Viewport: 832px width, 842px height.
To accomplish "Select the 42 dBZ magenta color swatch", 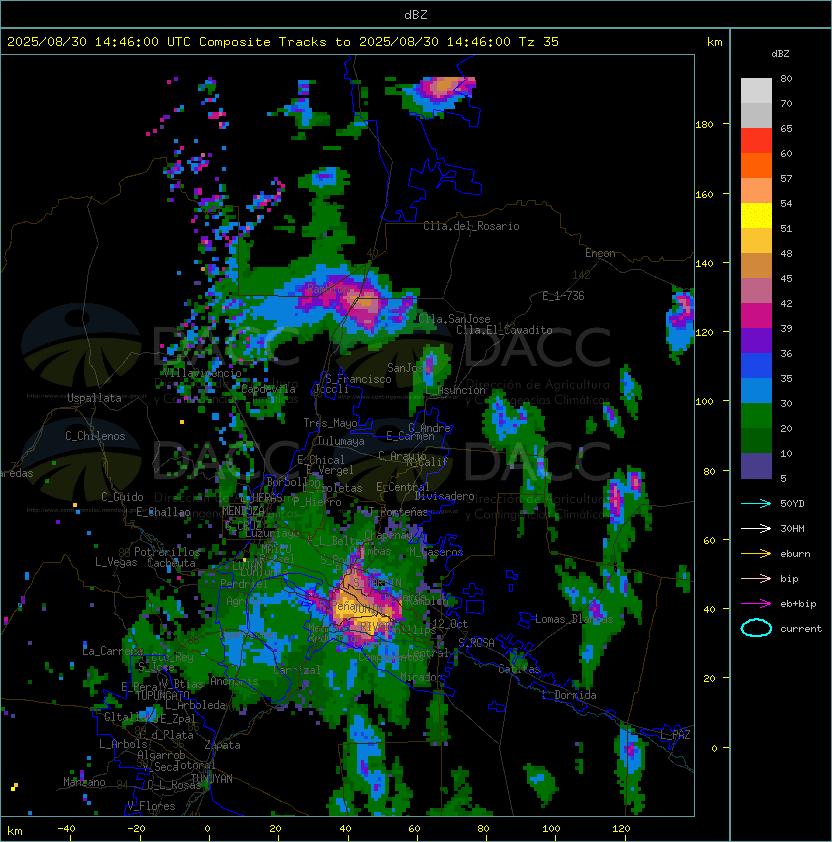I will 756,315.
